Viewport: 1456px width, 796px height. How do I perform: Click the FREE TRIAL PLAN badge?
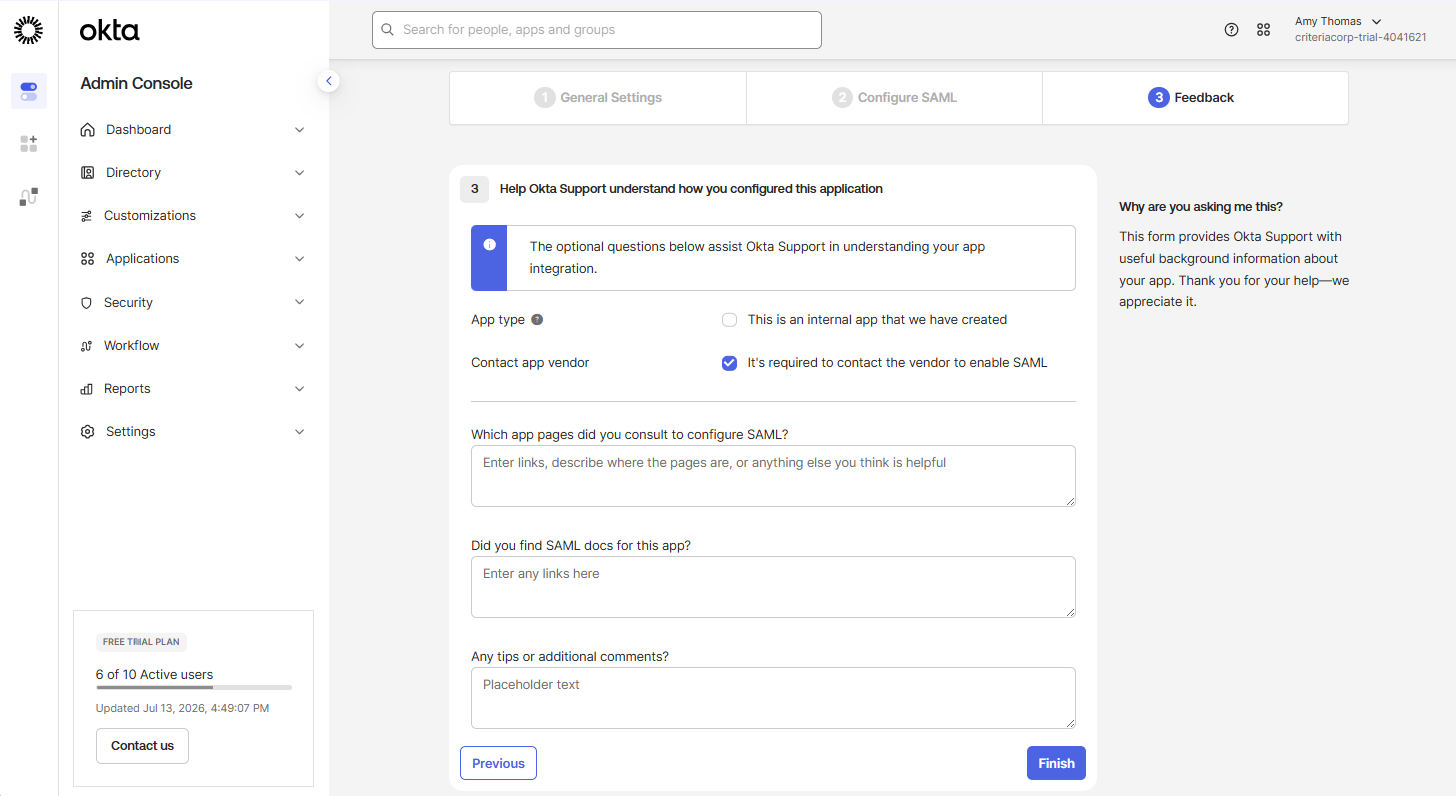pyautogui.click(x=141, y=643)
